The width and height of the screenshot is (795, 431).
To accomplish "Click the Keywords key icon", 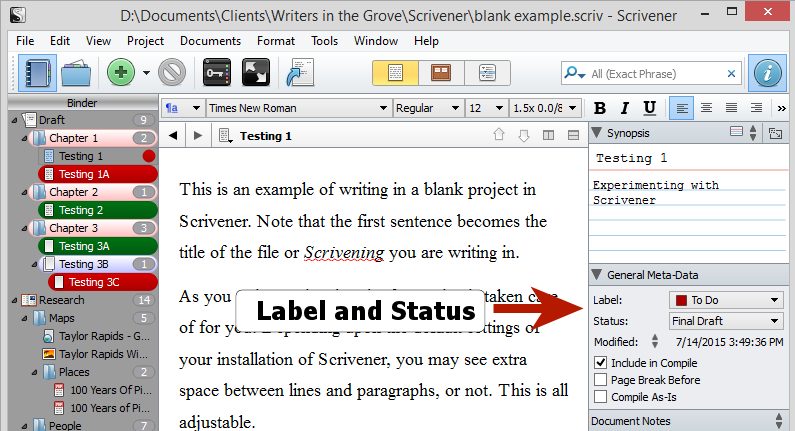I will [217, 73].
